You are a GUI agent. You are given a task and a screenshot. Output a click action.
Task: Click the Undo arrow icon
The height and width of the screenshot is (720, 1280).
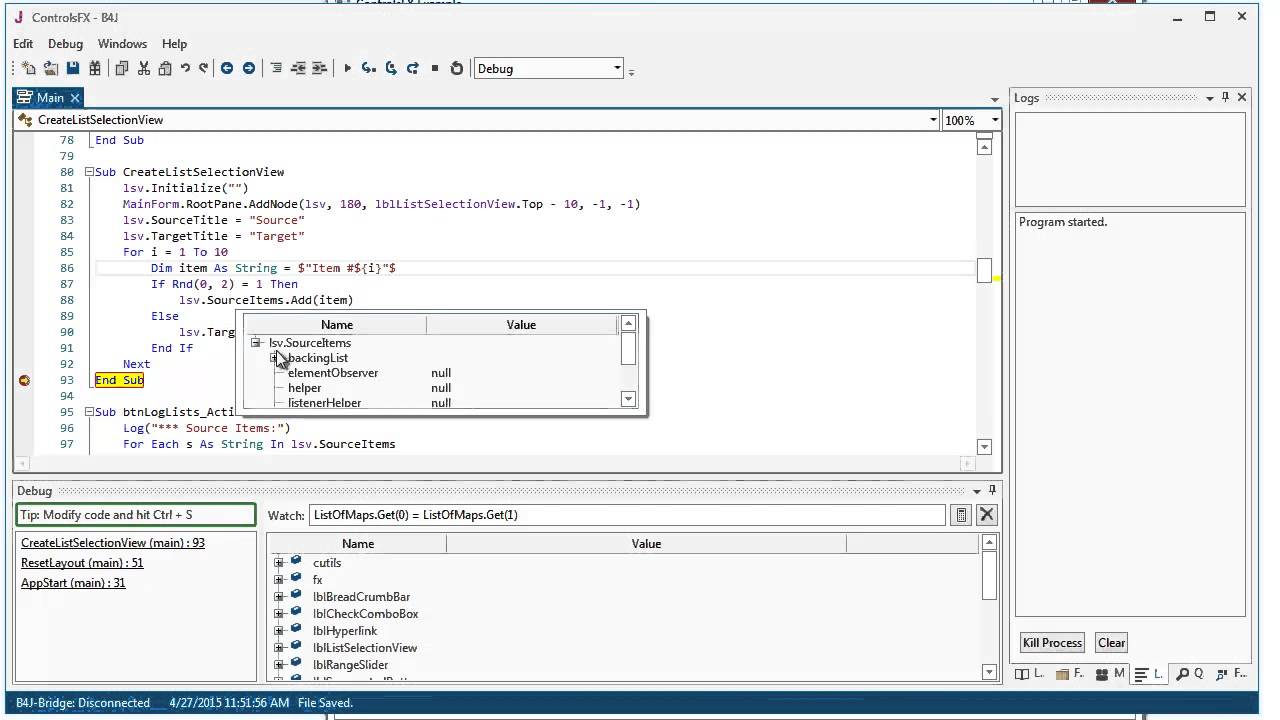click(185, 68)
